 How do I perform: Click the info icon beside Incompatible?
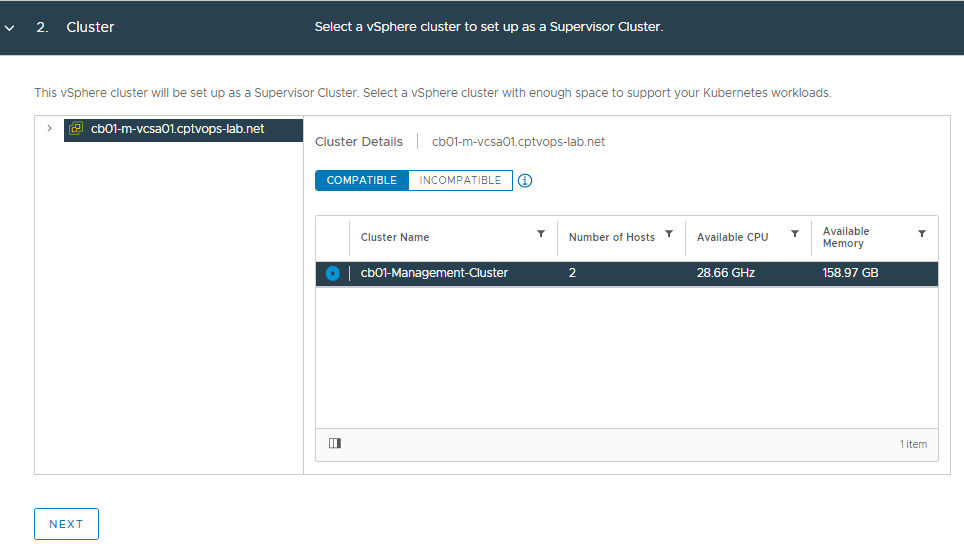coord(525,181)
